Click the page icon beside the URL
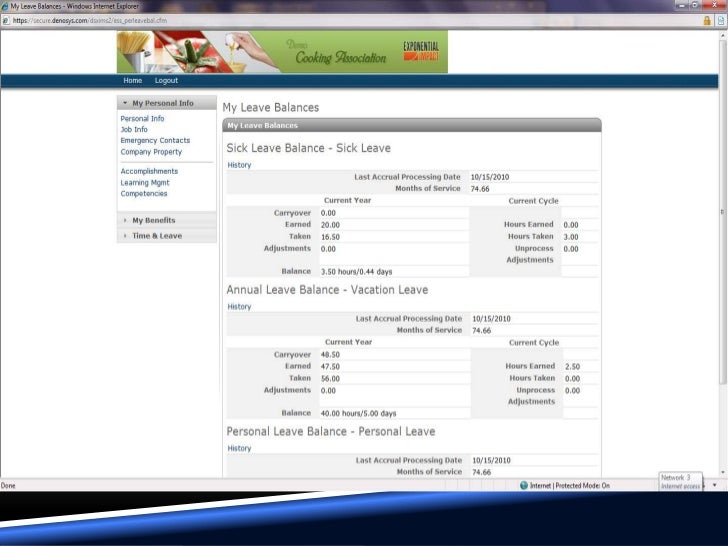Viewport: 728px width, 546px height. [x=6, y=20]
